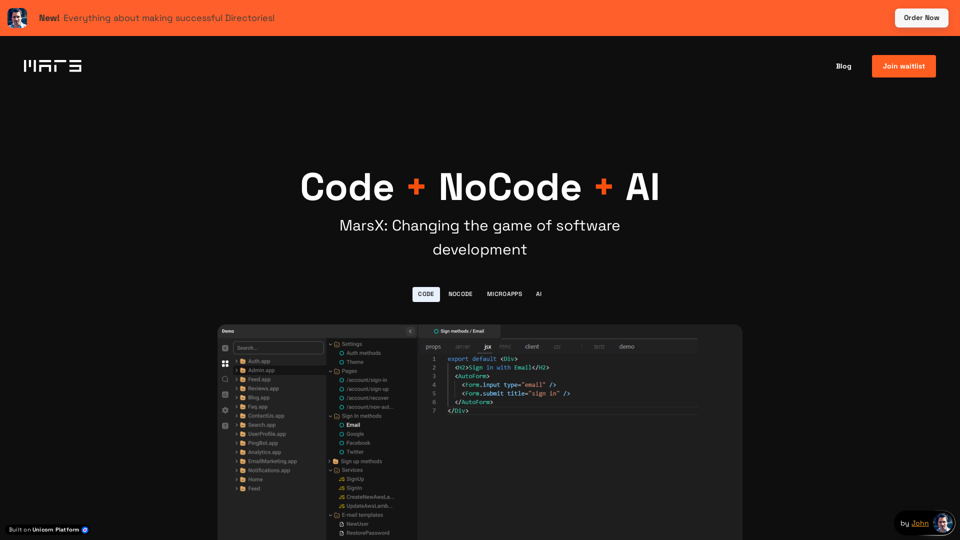The height and width of the screenshot is (540, 960).
Task: Select the PingBot.app folder
Action: 263,443
